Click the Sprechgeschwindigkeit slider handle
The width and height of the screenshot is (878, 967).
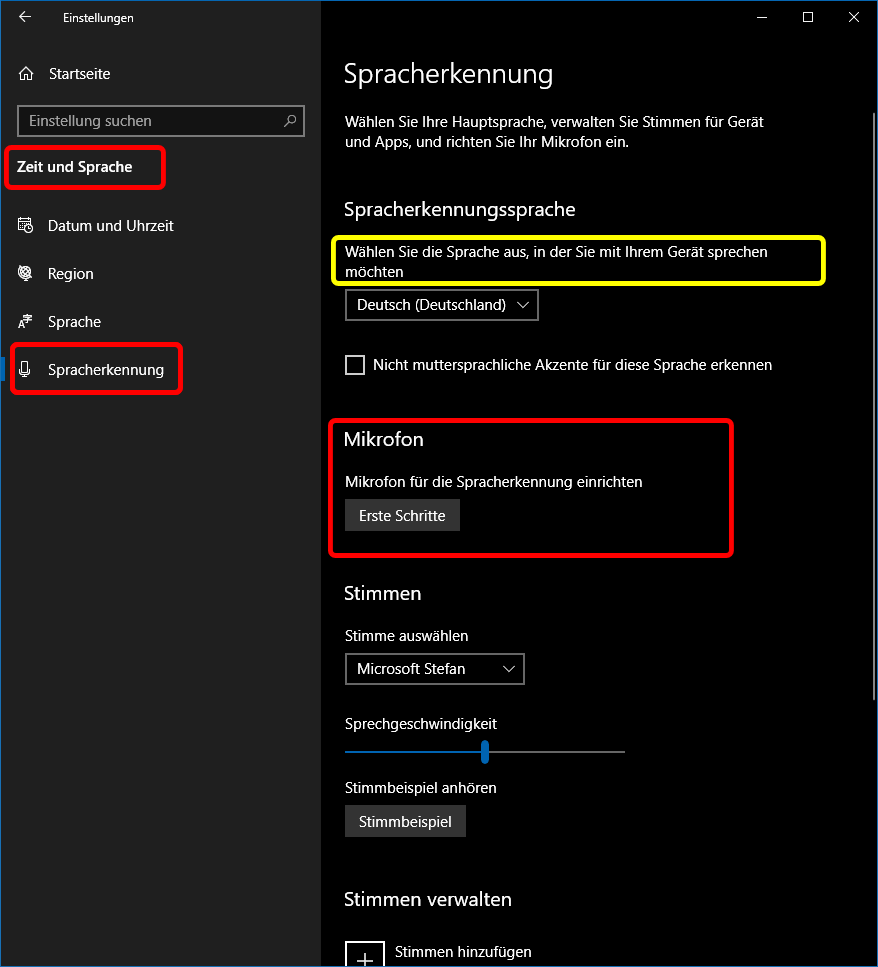tap(485, 751)
